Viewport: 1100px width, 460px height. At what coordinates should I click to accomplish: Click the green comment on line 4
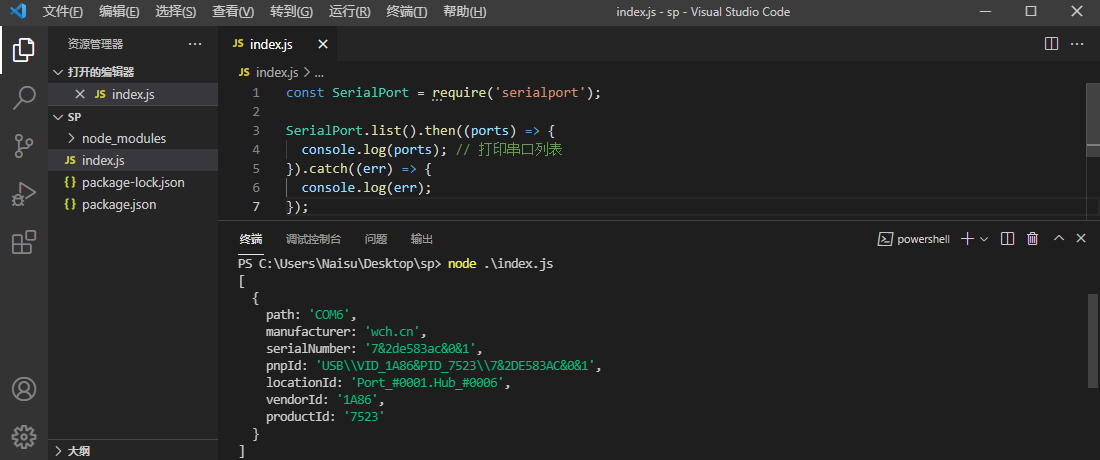[x=509, y=149]
